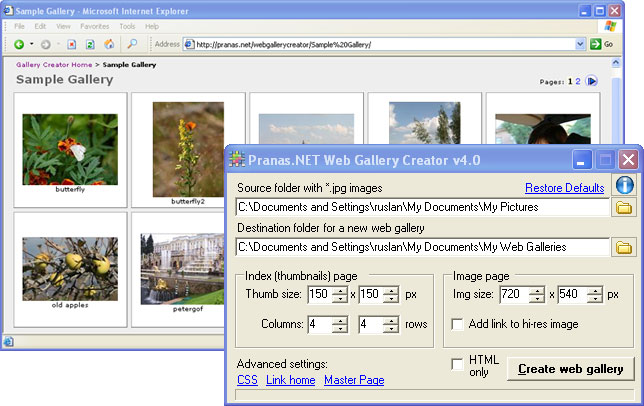The height and width of the screenshot is (406, 644).
Task: Browse for the destination folder with folder icon
Action: [x=624, y=247]
